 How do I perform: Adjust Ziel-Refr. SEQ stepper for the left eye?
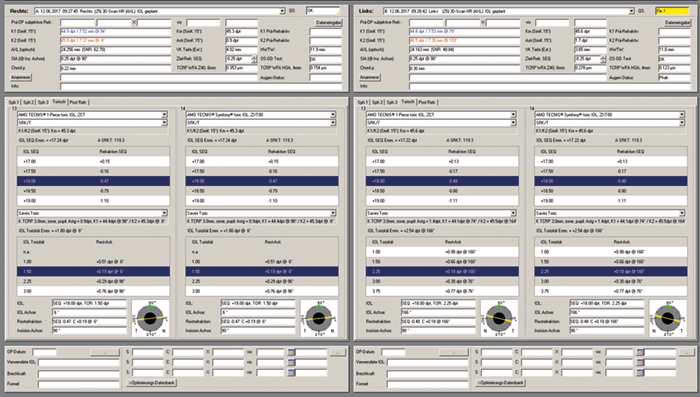pos(603,59)
